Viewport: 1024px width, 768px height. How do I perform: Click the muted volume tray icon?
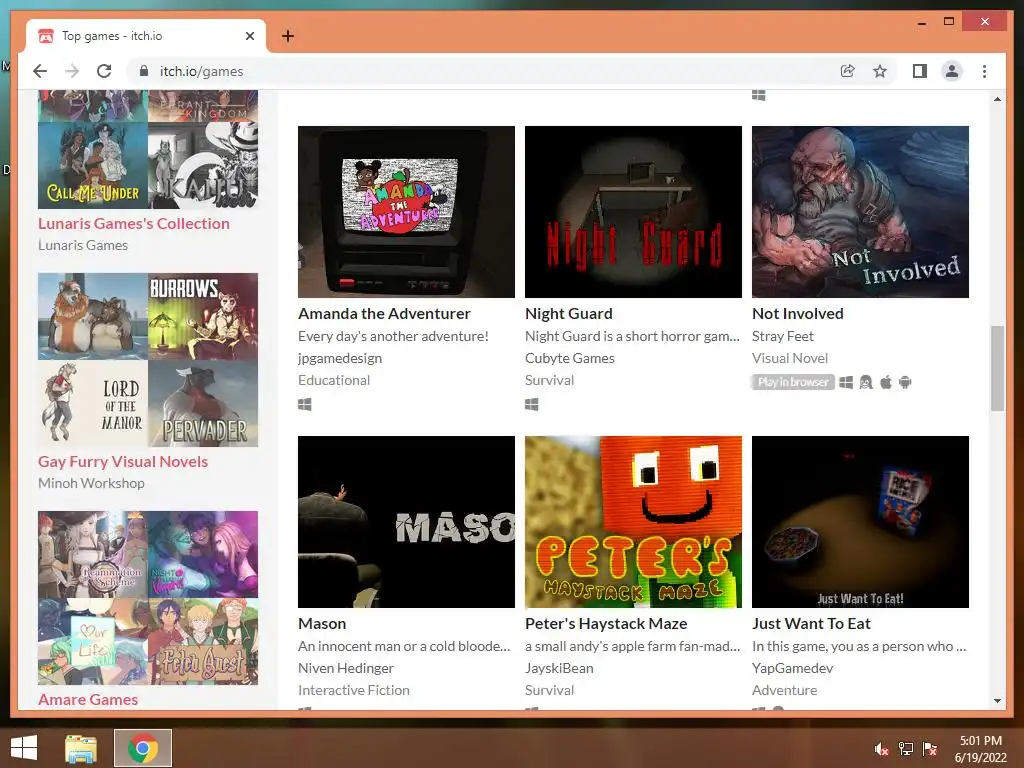pyautogui.click(x=882, y=749)
